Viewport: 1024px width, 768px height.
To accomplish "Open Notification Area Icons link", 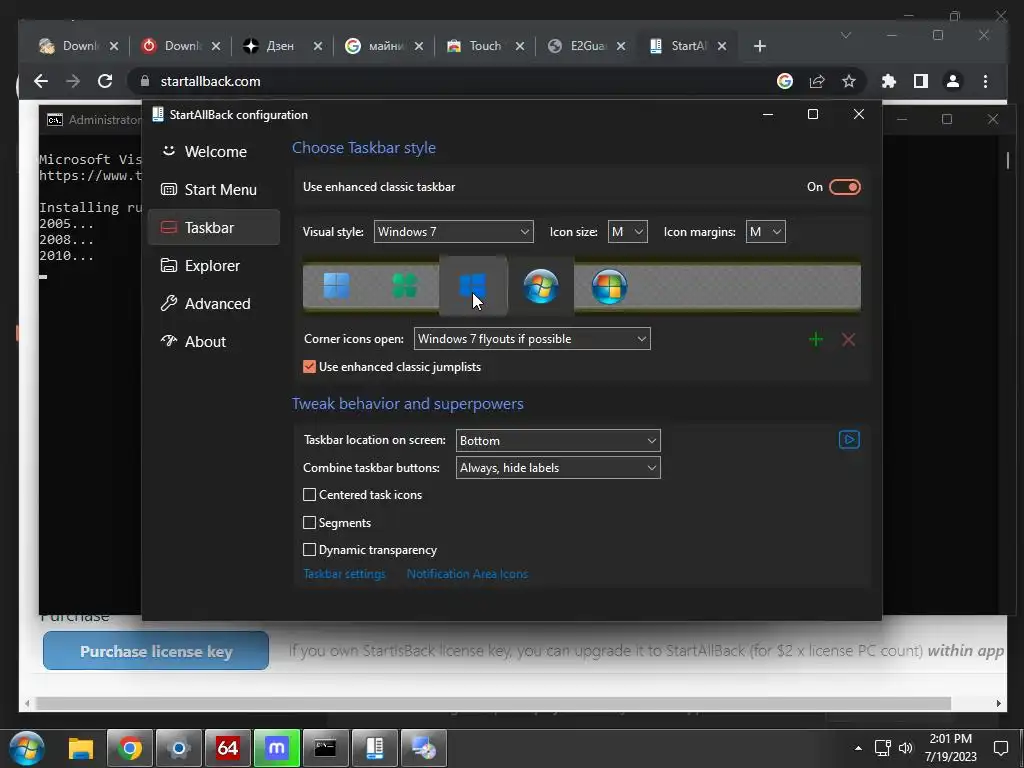I will coord(467,574).
